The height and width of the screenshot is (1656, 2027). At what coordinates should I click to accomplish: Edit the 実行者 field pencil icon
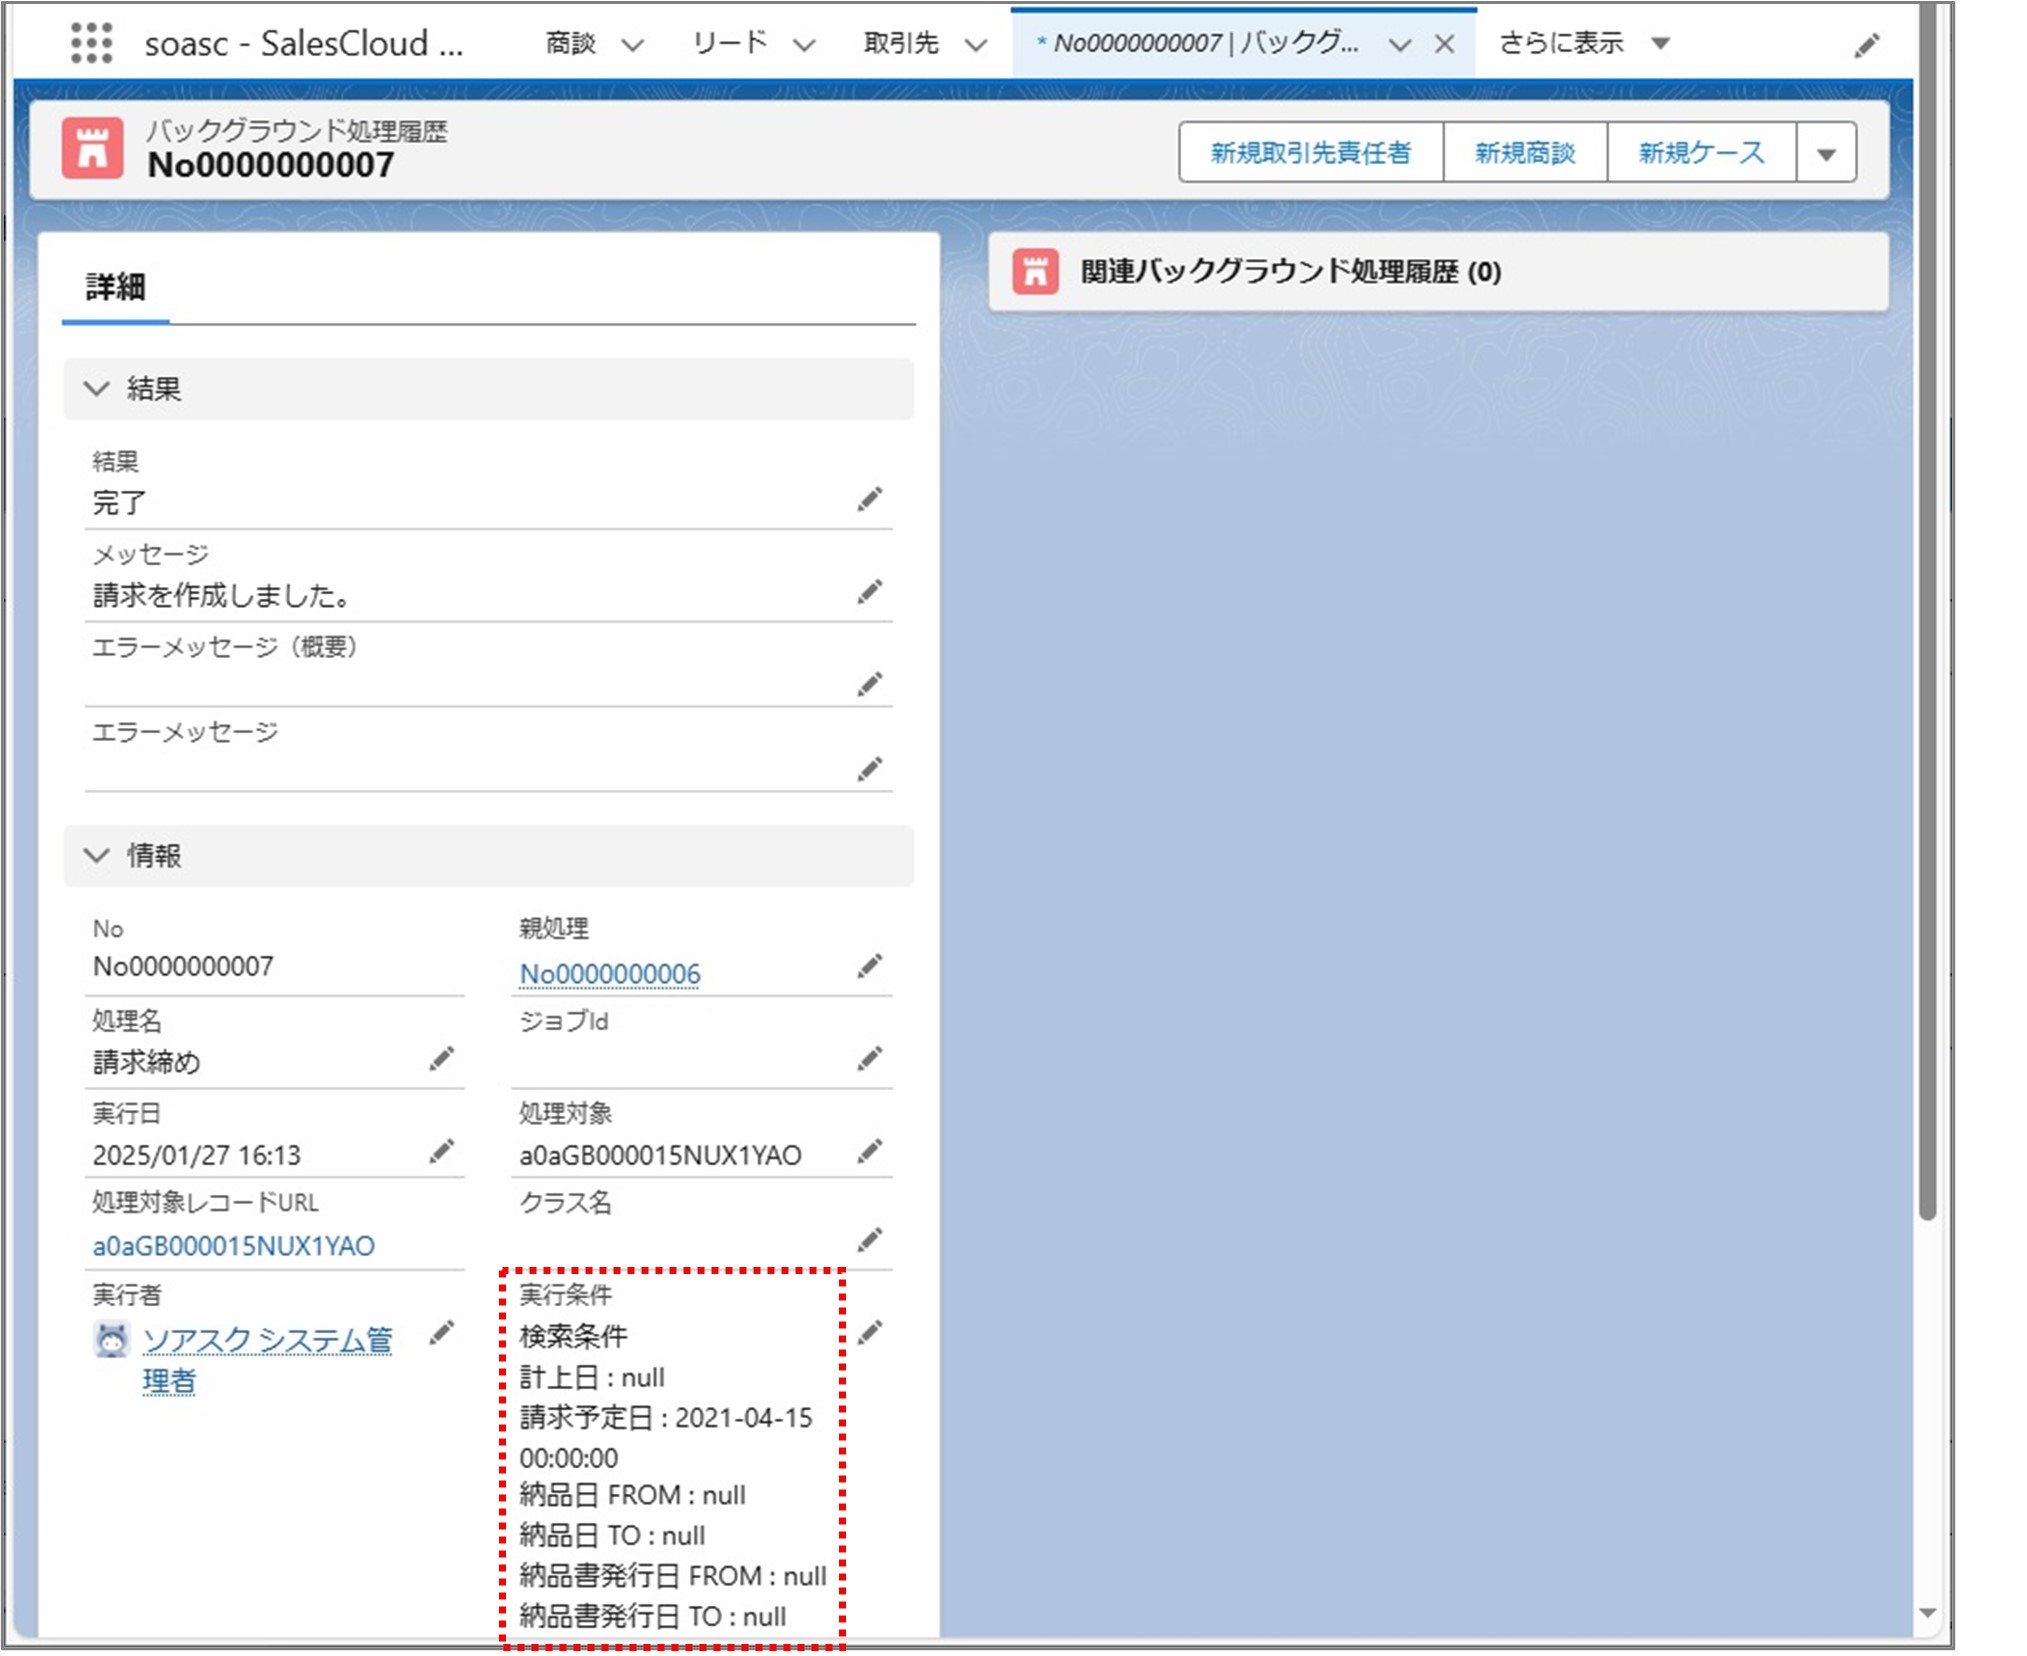click(x=441, y=1333)
